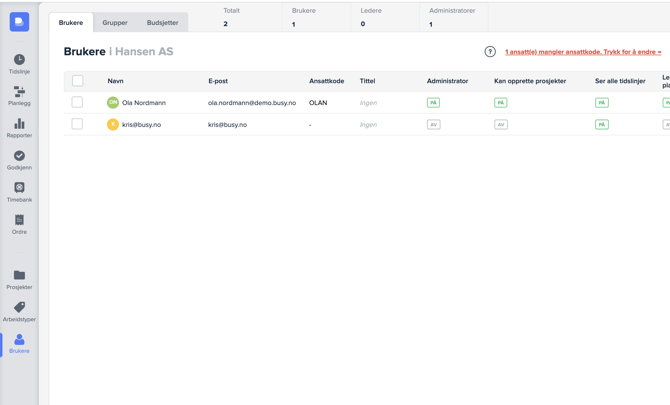Select all users with header checkbox
670x405 pixels.
click(78, 81)
